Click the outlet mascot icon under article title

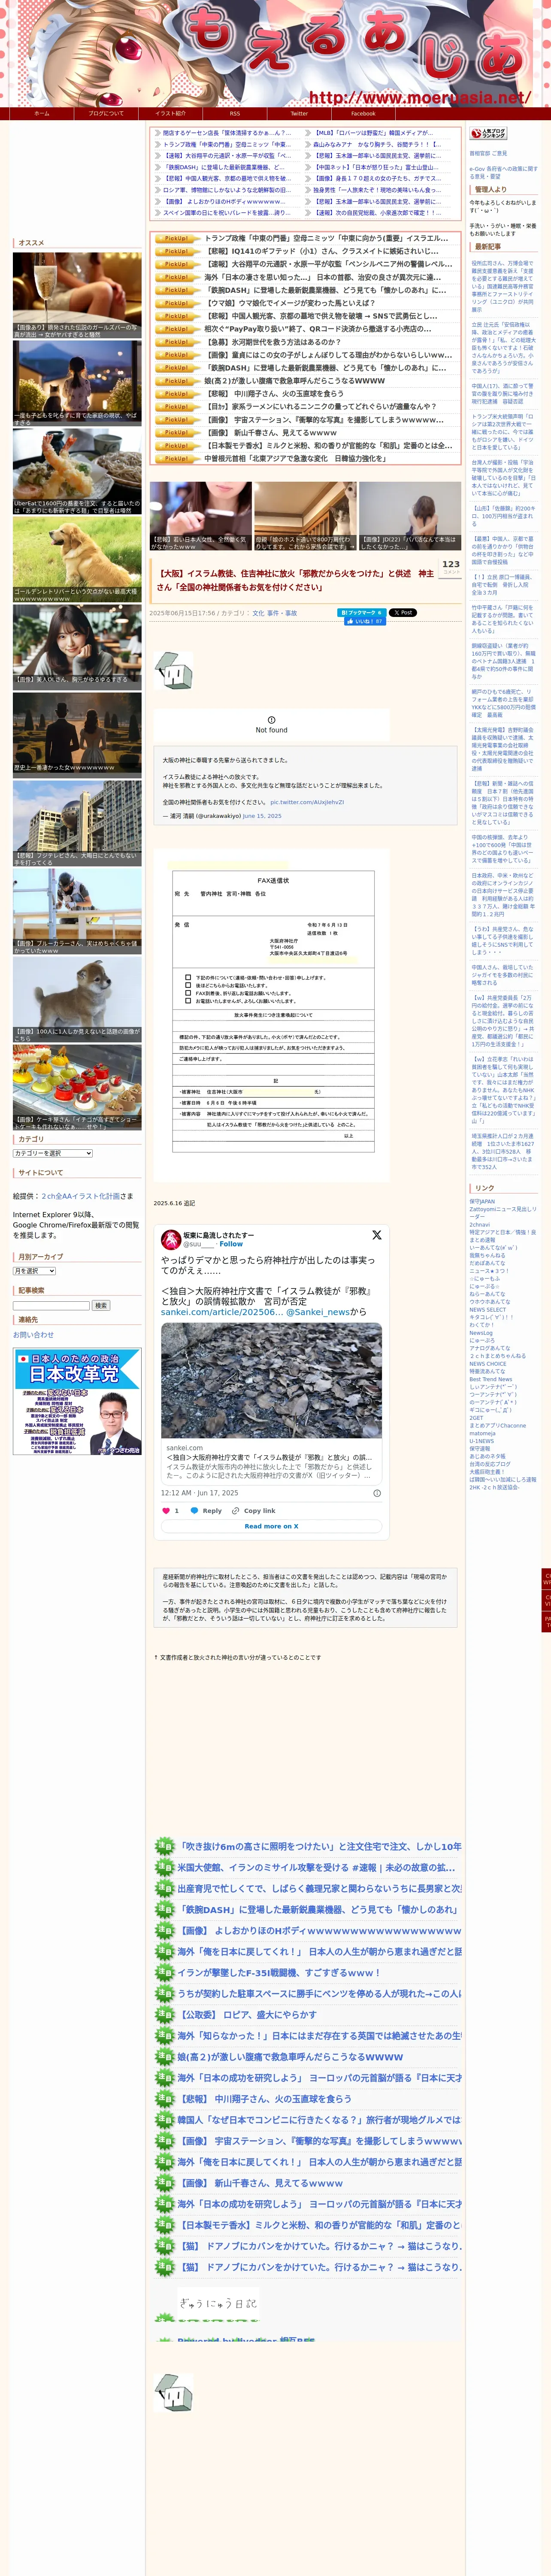click(173, 672)
